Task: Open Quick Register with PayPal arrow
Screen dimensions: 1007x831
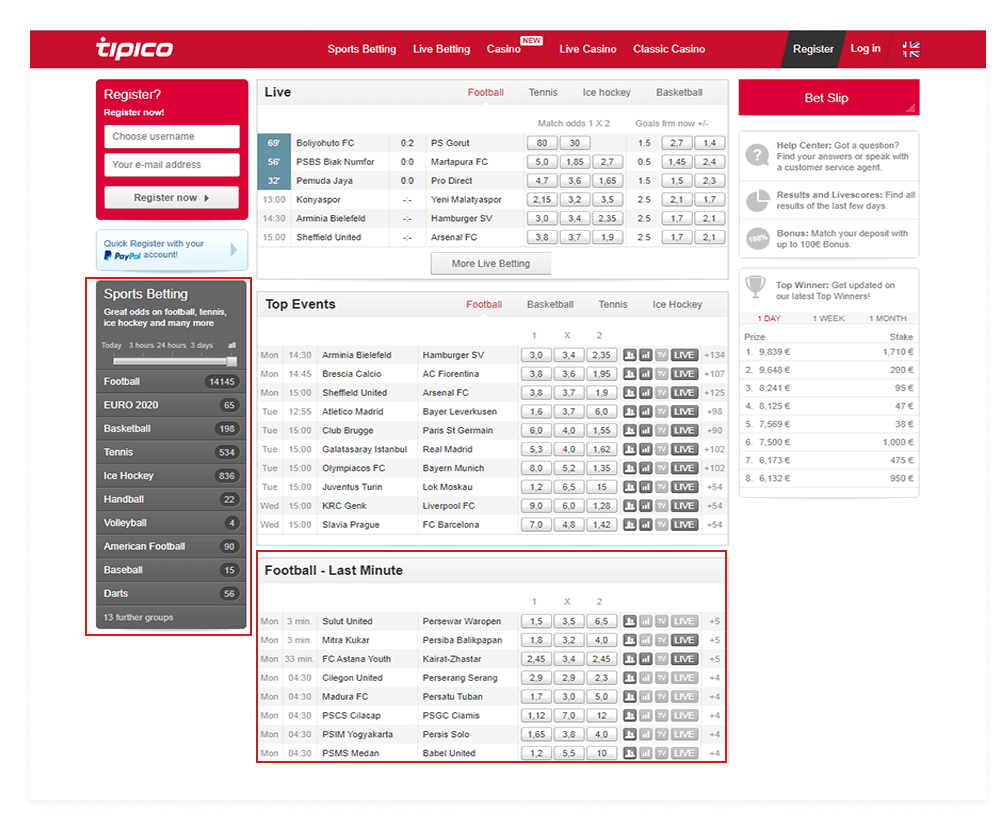Action: coord(234,249)
